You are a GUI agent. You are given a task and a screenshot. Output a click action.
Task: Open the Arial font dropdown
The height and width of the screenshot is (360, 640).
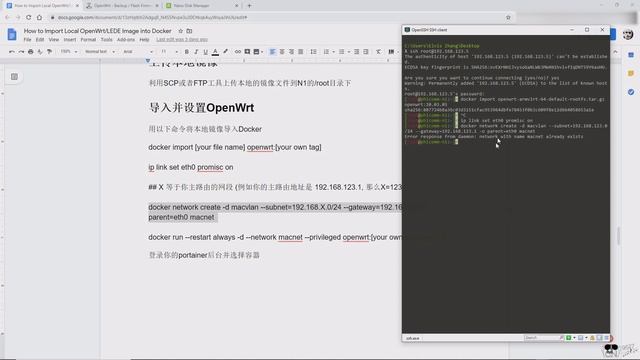pos(138,52)
